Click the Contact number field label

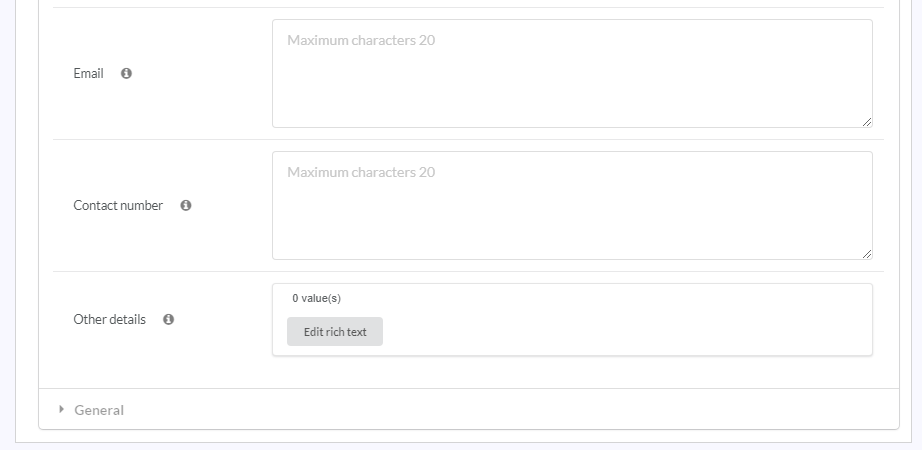[x=118, y=205]
